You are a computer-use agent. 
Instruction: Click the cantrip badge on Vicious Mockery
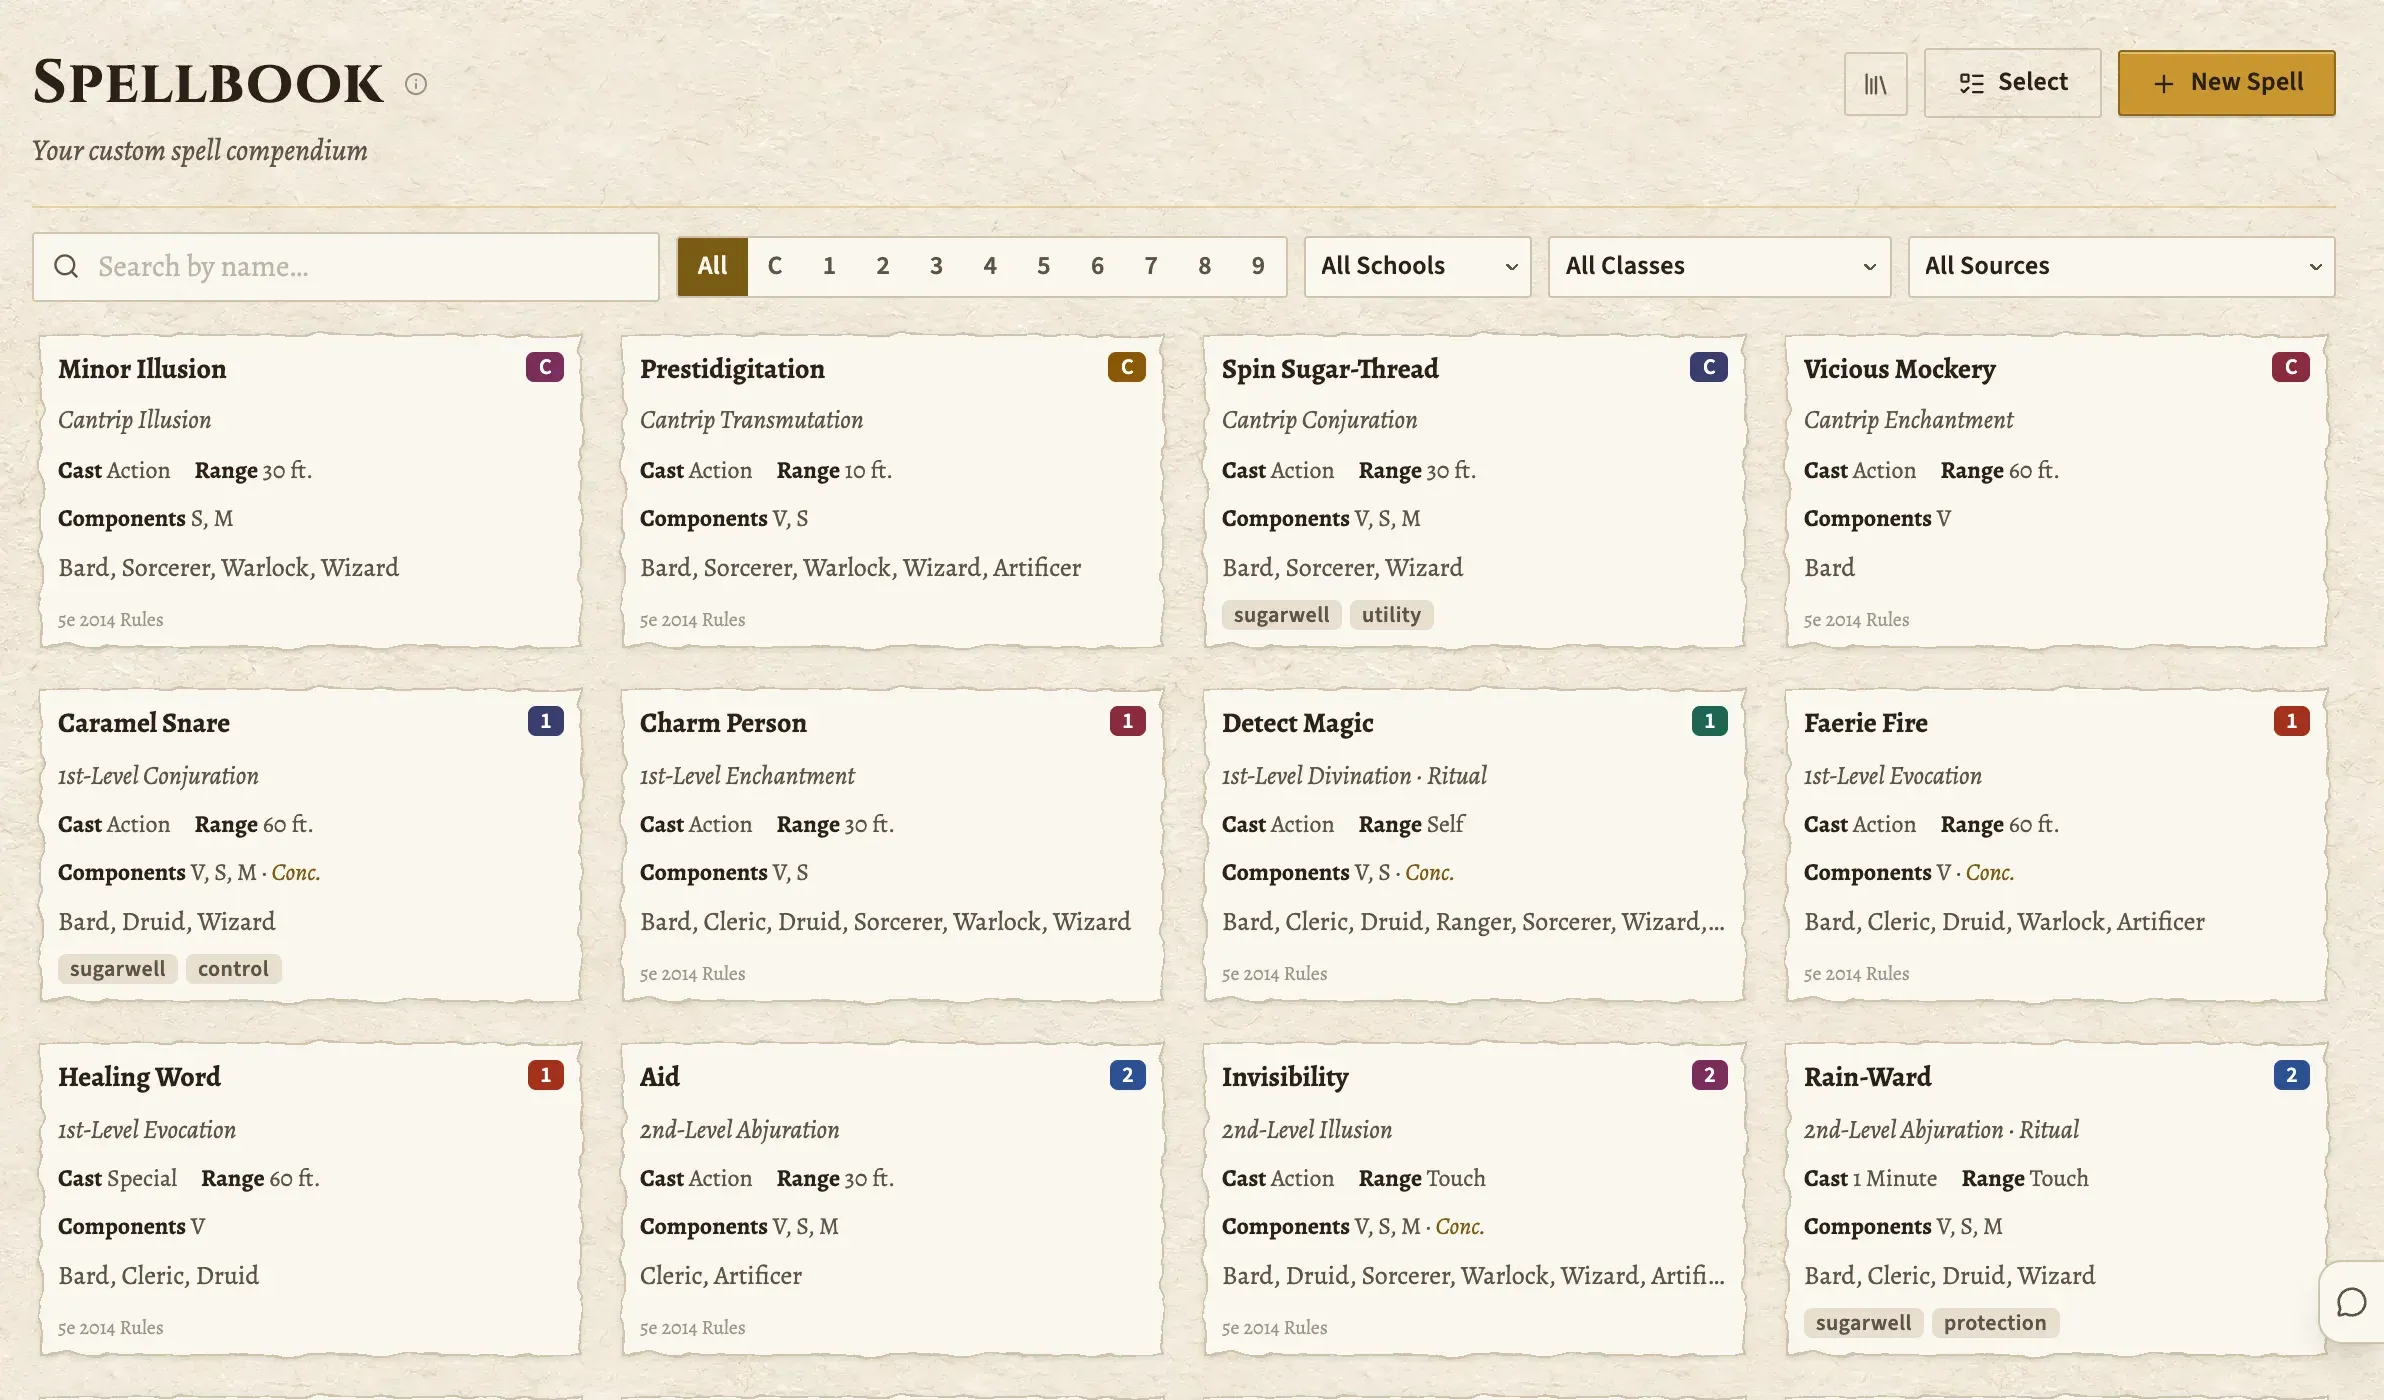(2291, 367)
